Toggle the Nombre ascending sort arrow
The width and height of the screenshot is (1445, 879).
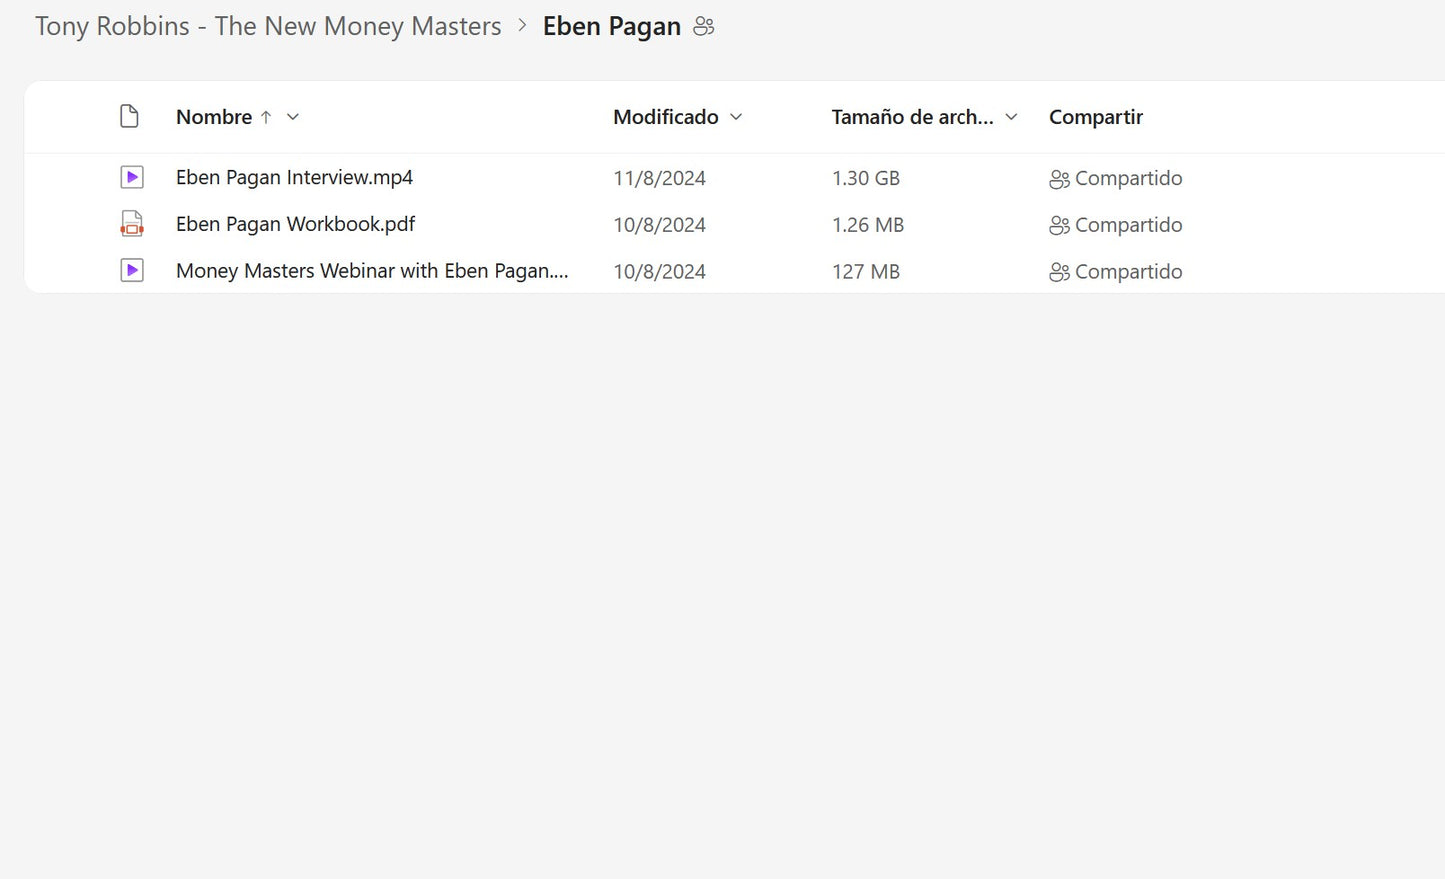266,117
